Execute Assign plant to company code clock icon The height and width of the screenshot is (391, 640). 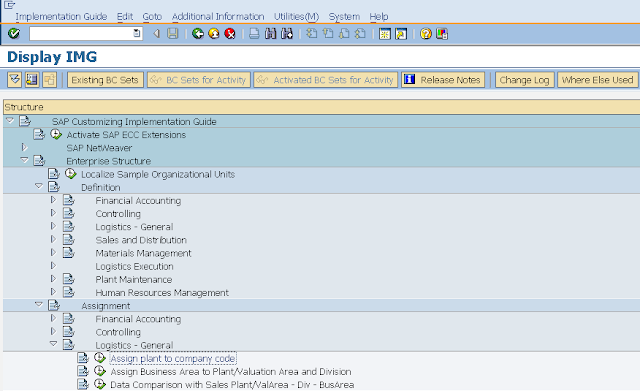click(100, 358)
